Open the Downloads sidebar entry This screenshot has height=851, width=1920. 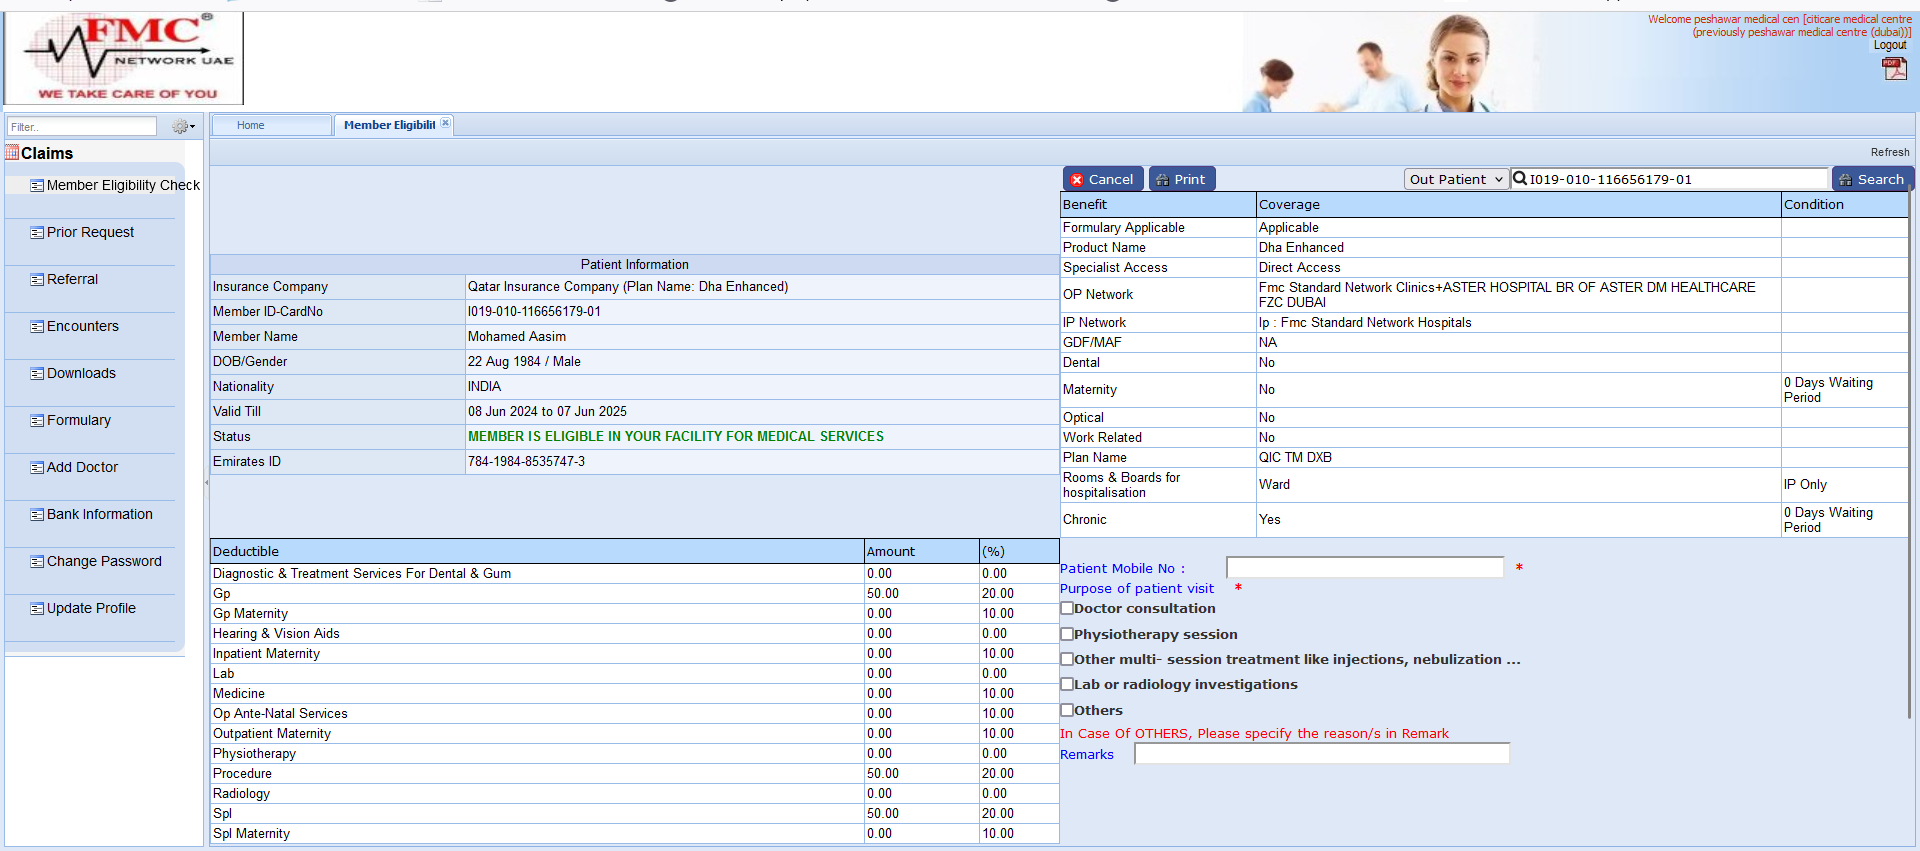(81, 373)
